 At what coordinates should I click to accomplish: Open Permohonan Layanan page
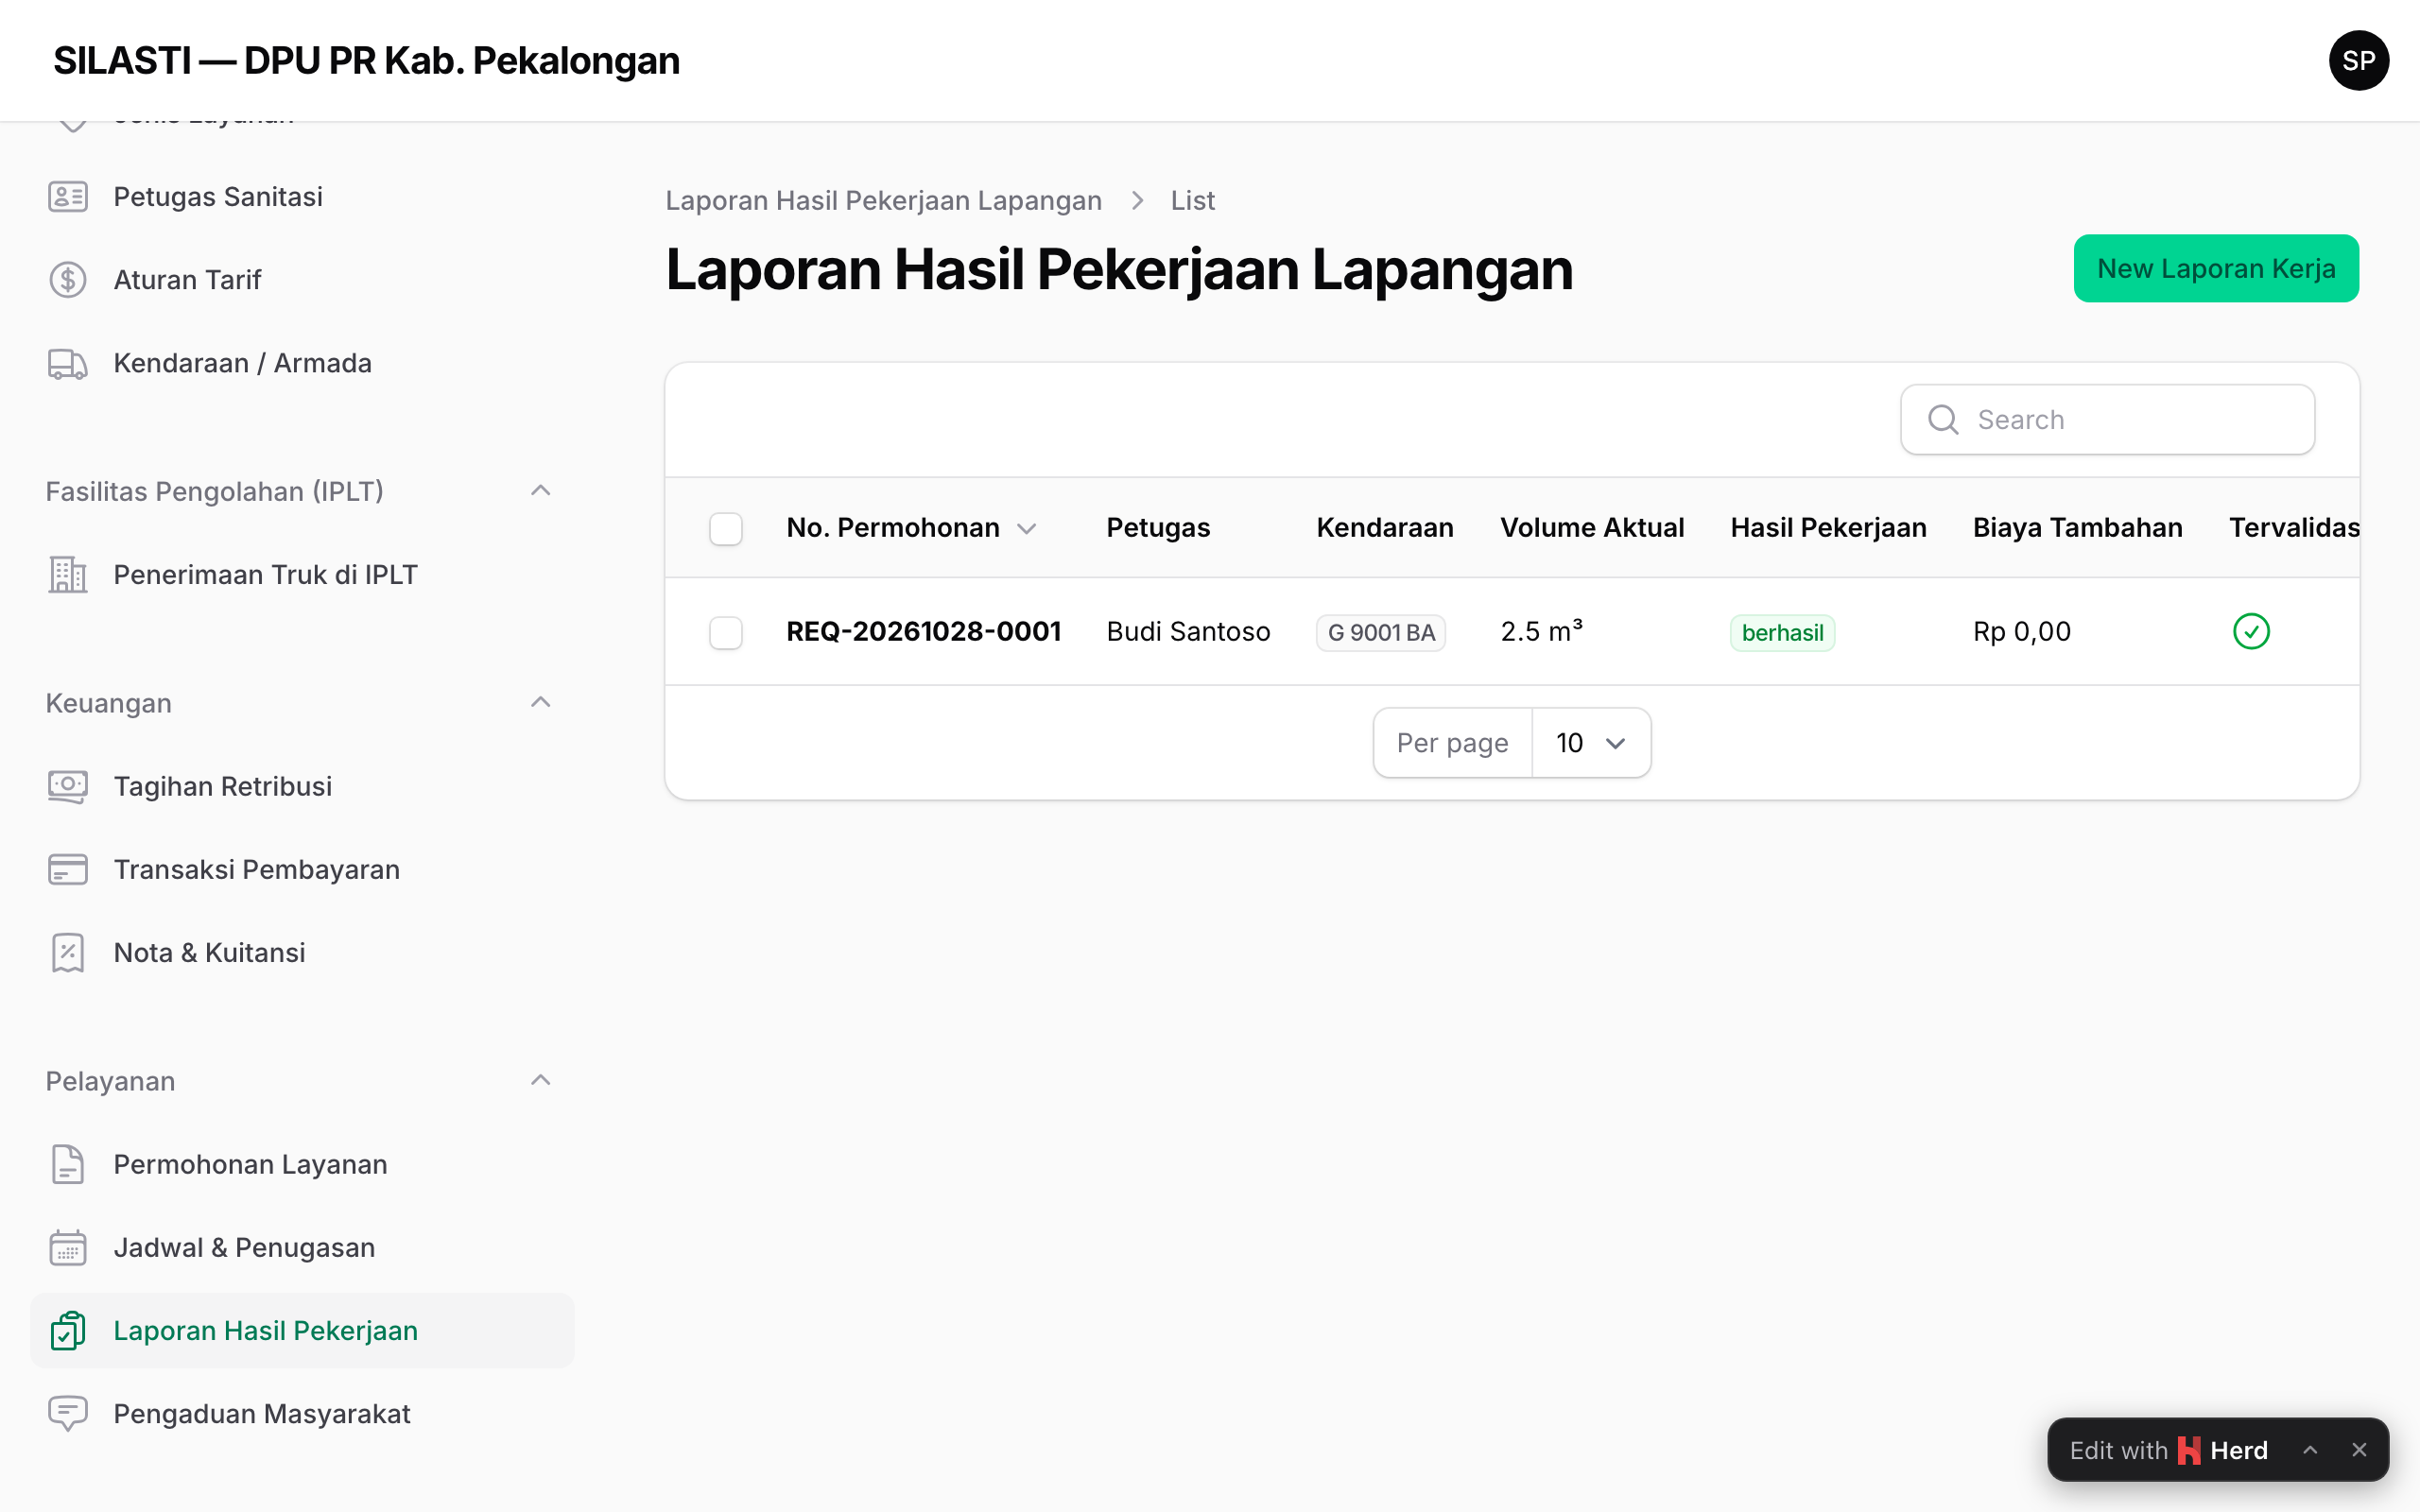[302, 1165]
